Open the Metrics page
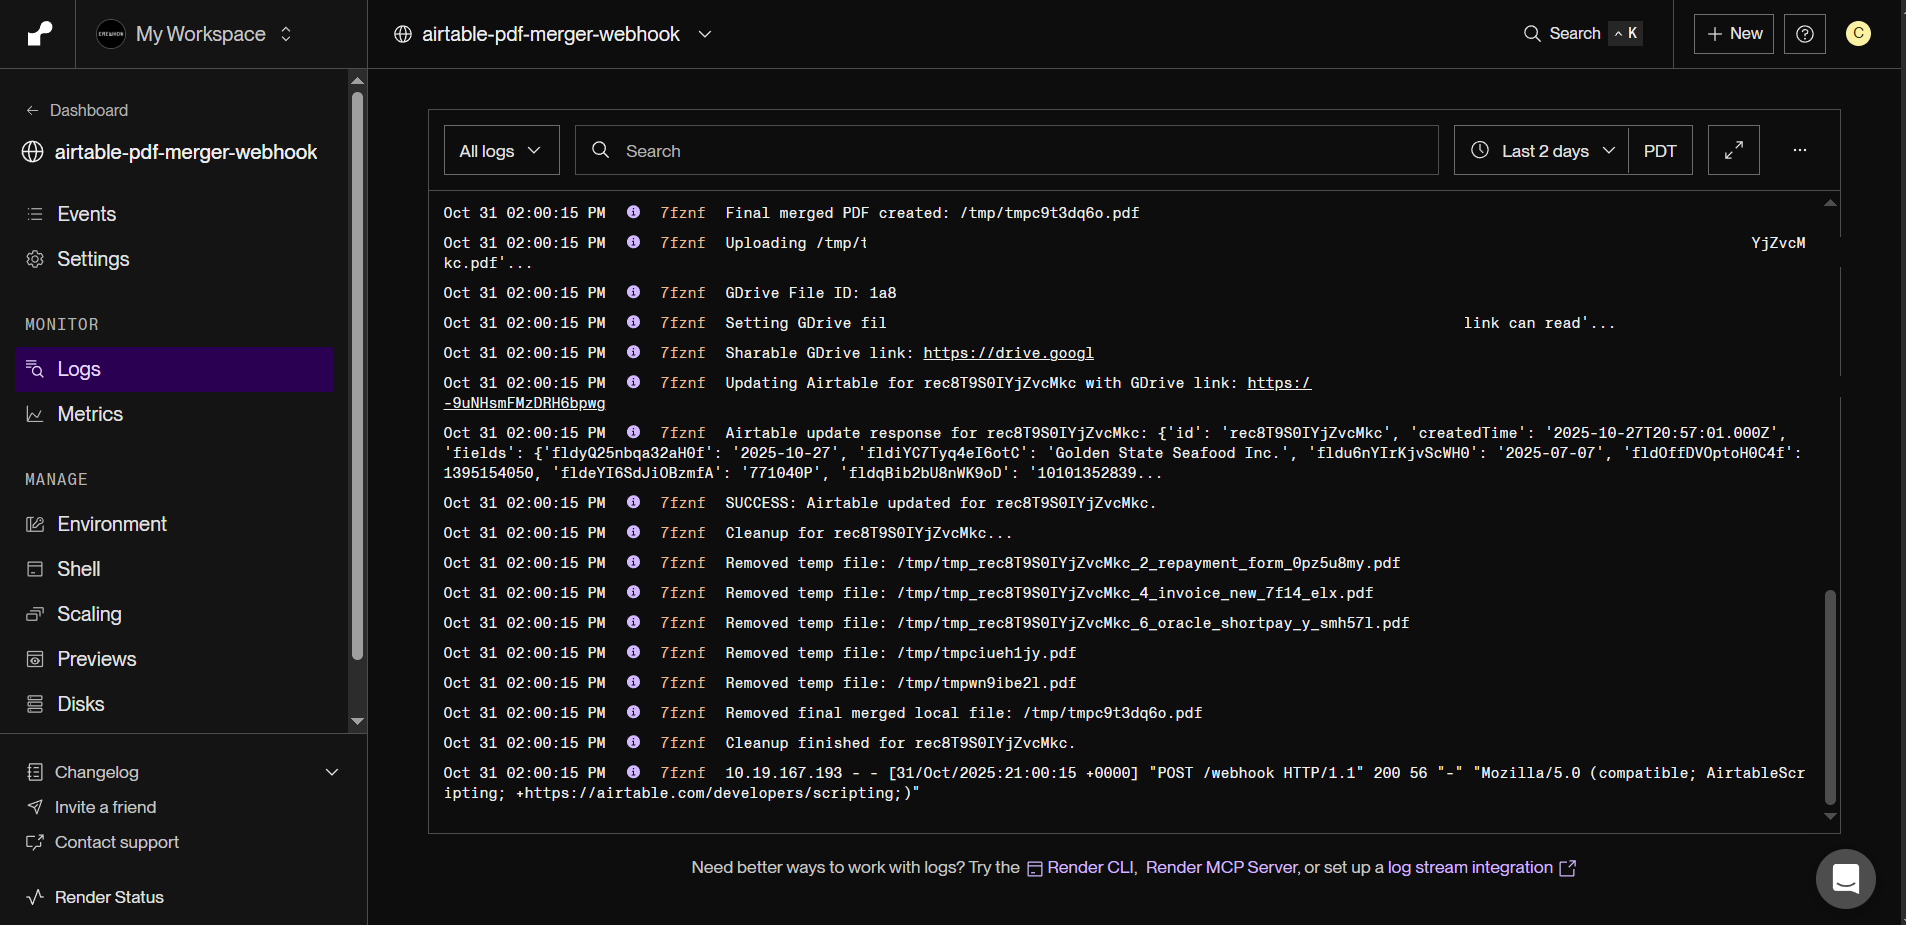The height and width of the screenshot is (925, 1906). click(x=90, y=414)
